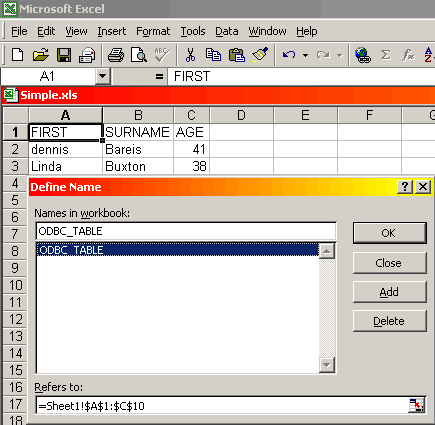The height and width of the screenshot is (425, 435).
Task: Select the Format Painter brush
Action: pyautogui.click(x=260, y=55)
